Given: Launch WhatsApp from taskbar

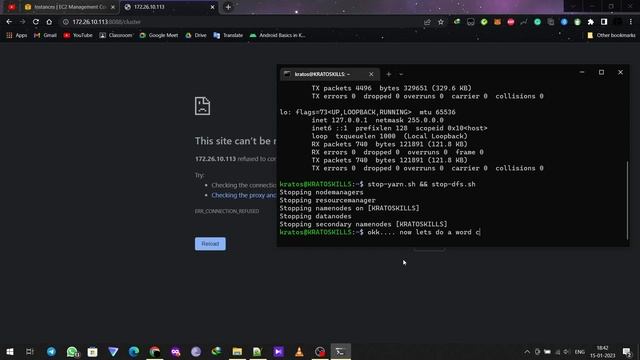Looking at the screenshot, I should 72,351.
